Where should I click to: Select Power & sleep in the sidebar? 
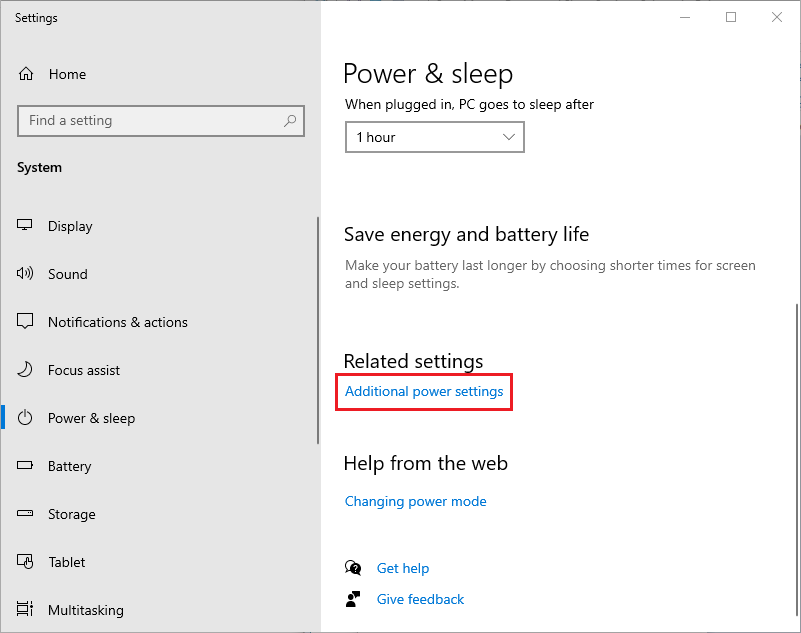pos(94,418)
